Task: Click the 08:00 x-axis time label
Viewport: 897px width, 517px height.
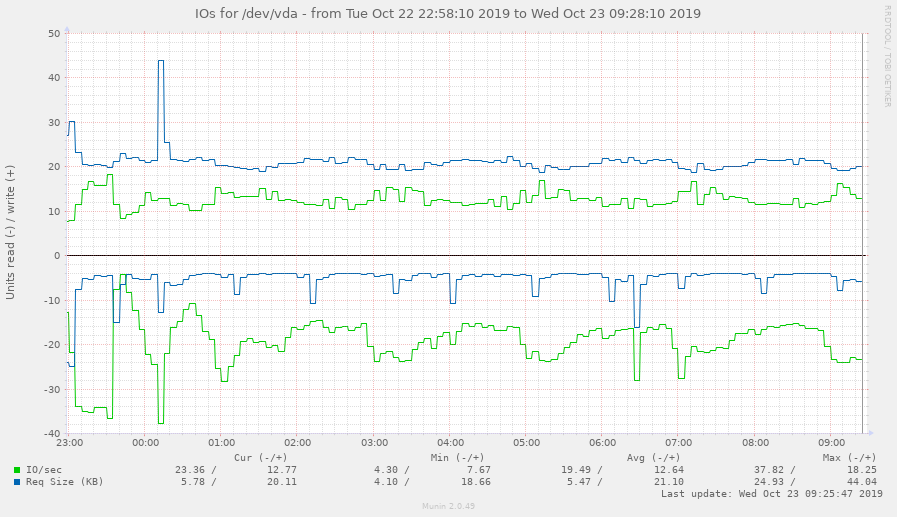Action: (756, 443)
